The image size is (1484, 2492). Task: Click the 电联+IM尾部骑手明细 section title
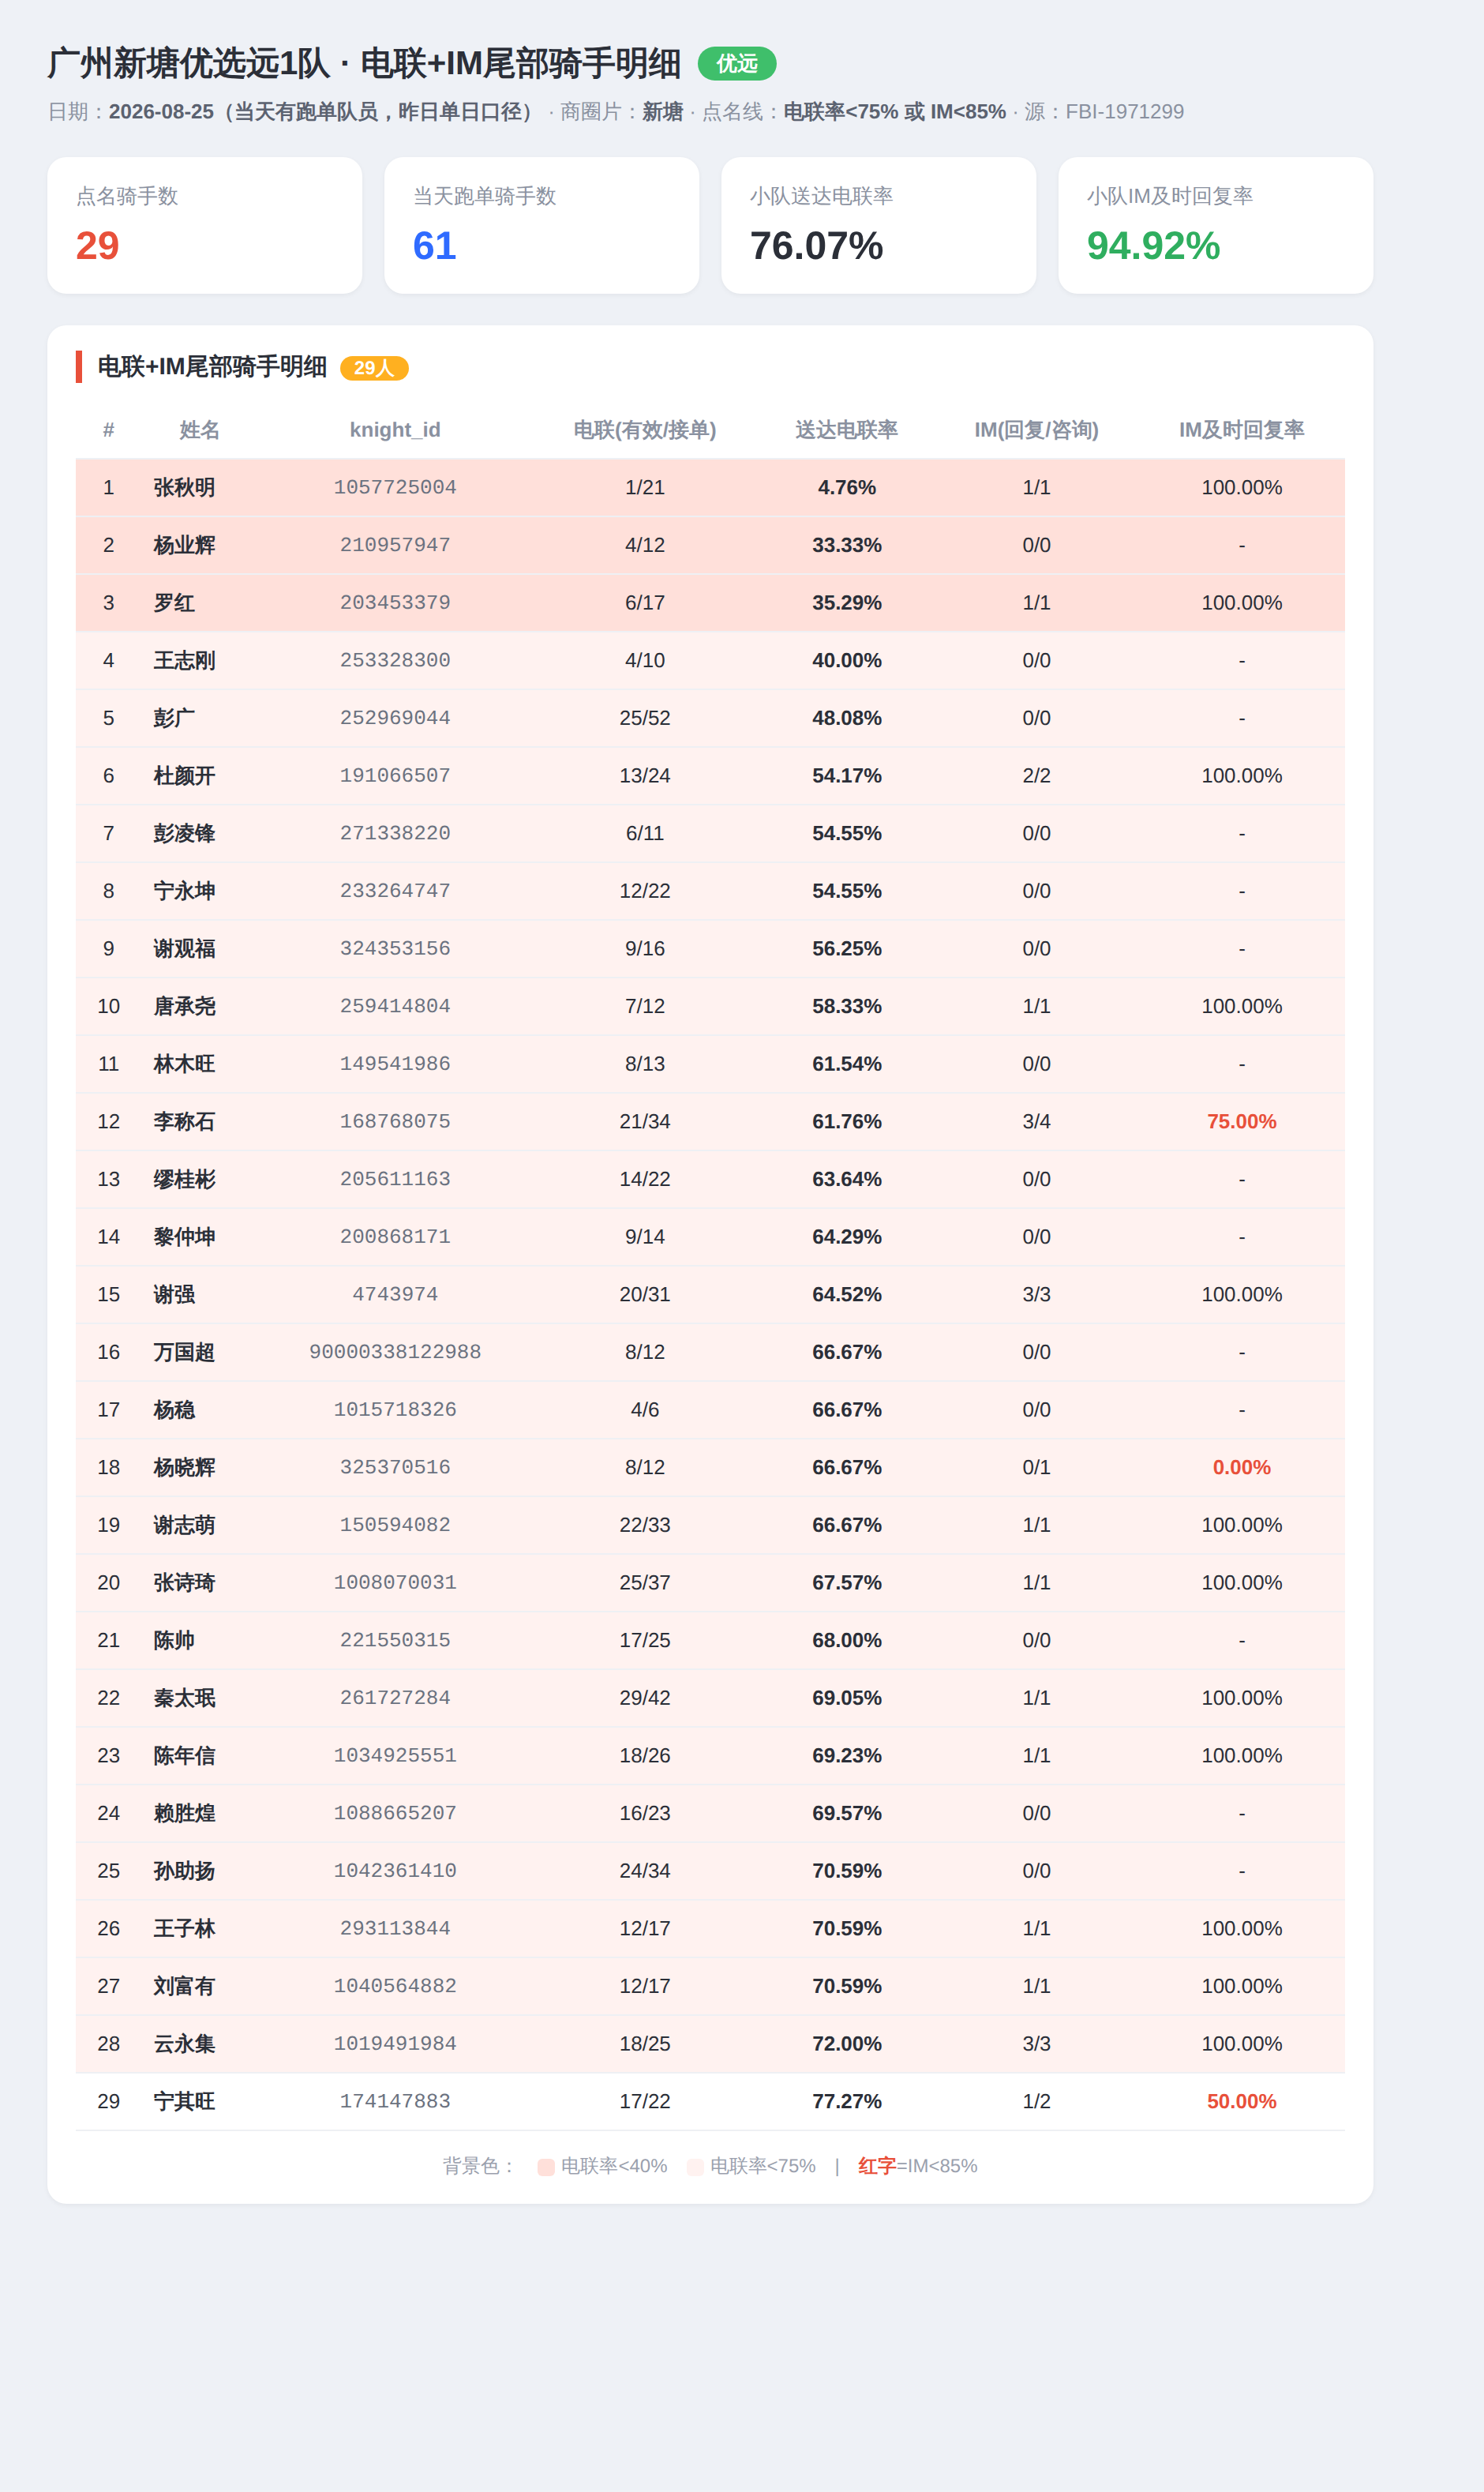(x=212, y=367)
